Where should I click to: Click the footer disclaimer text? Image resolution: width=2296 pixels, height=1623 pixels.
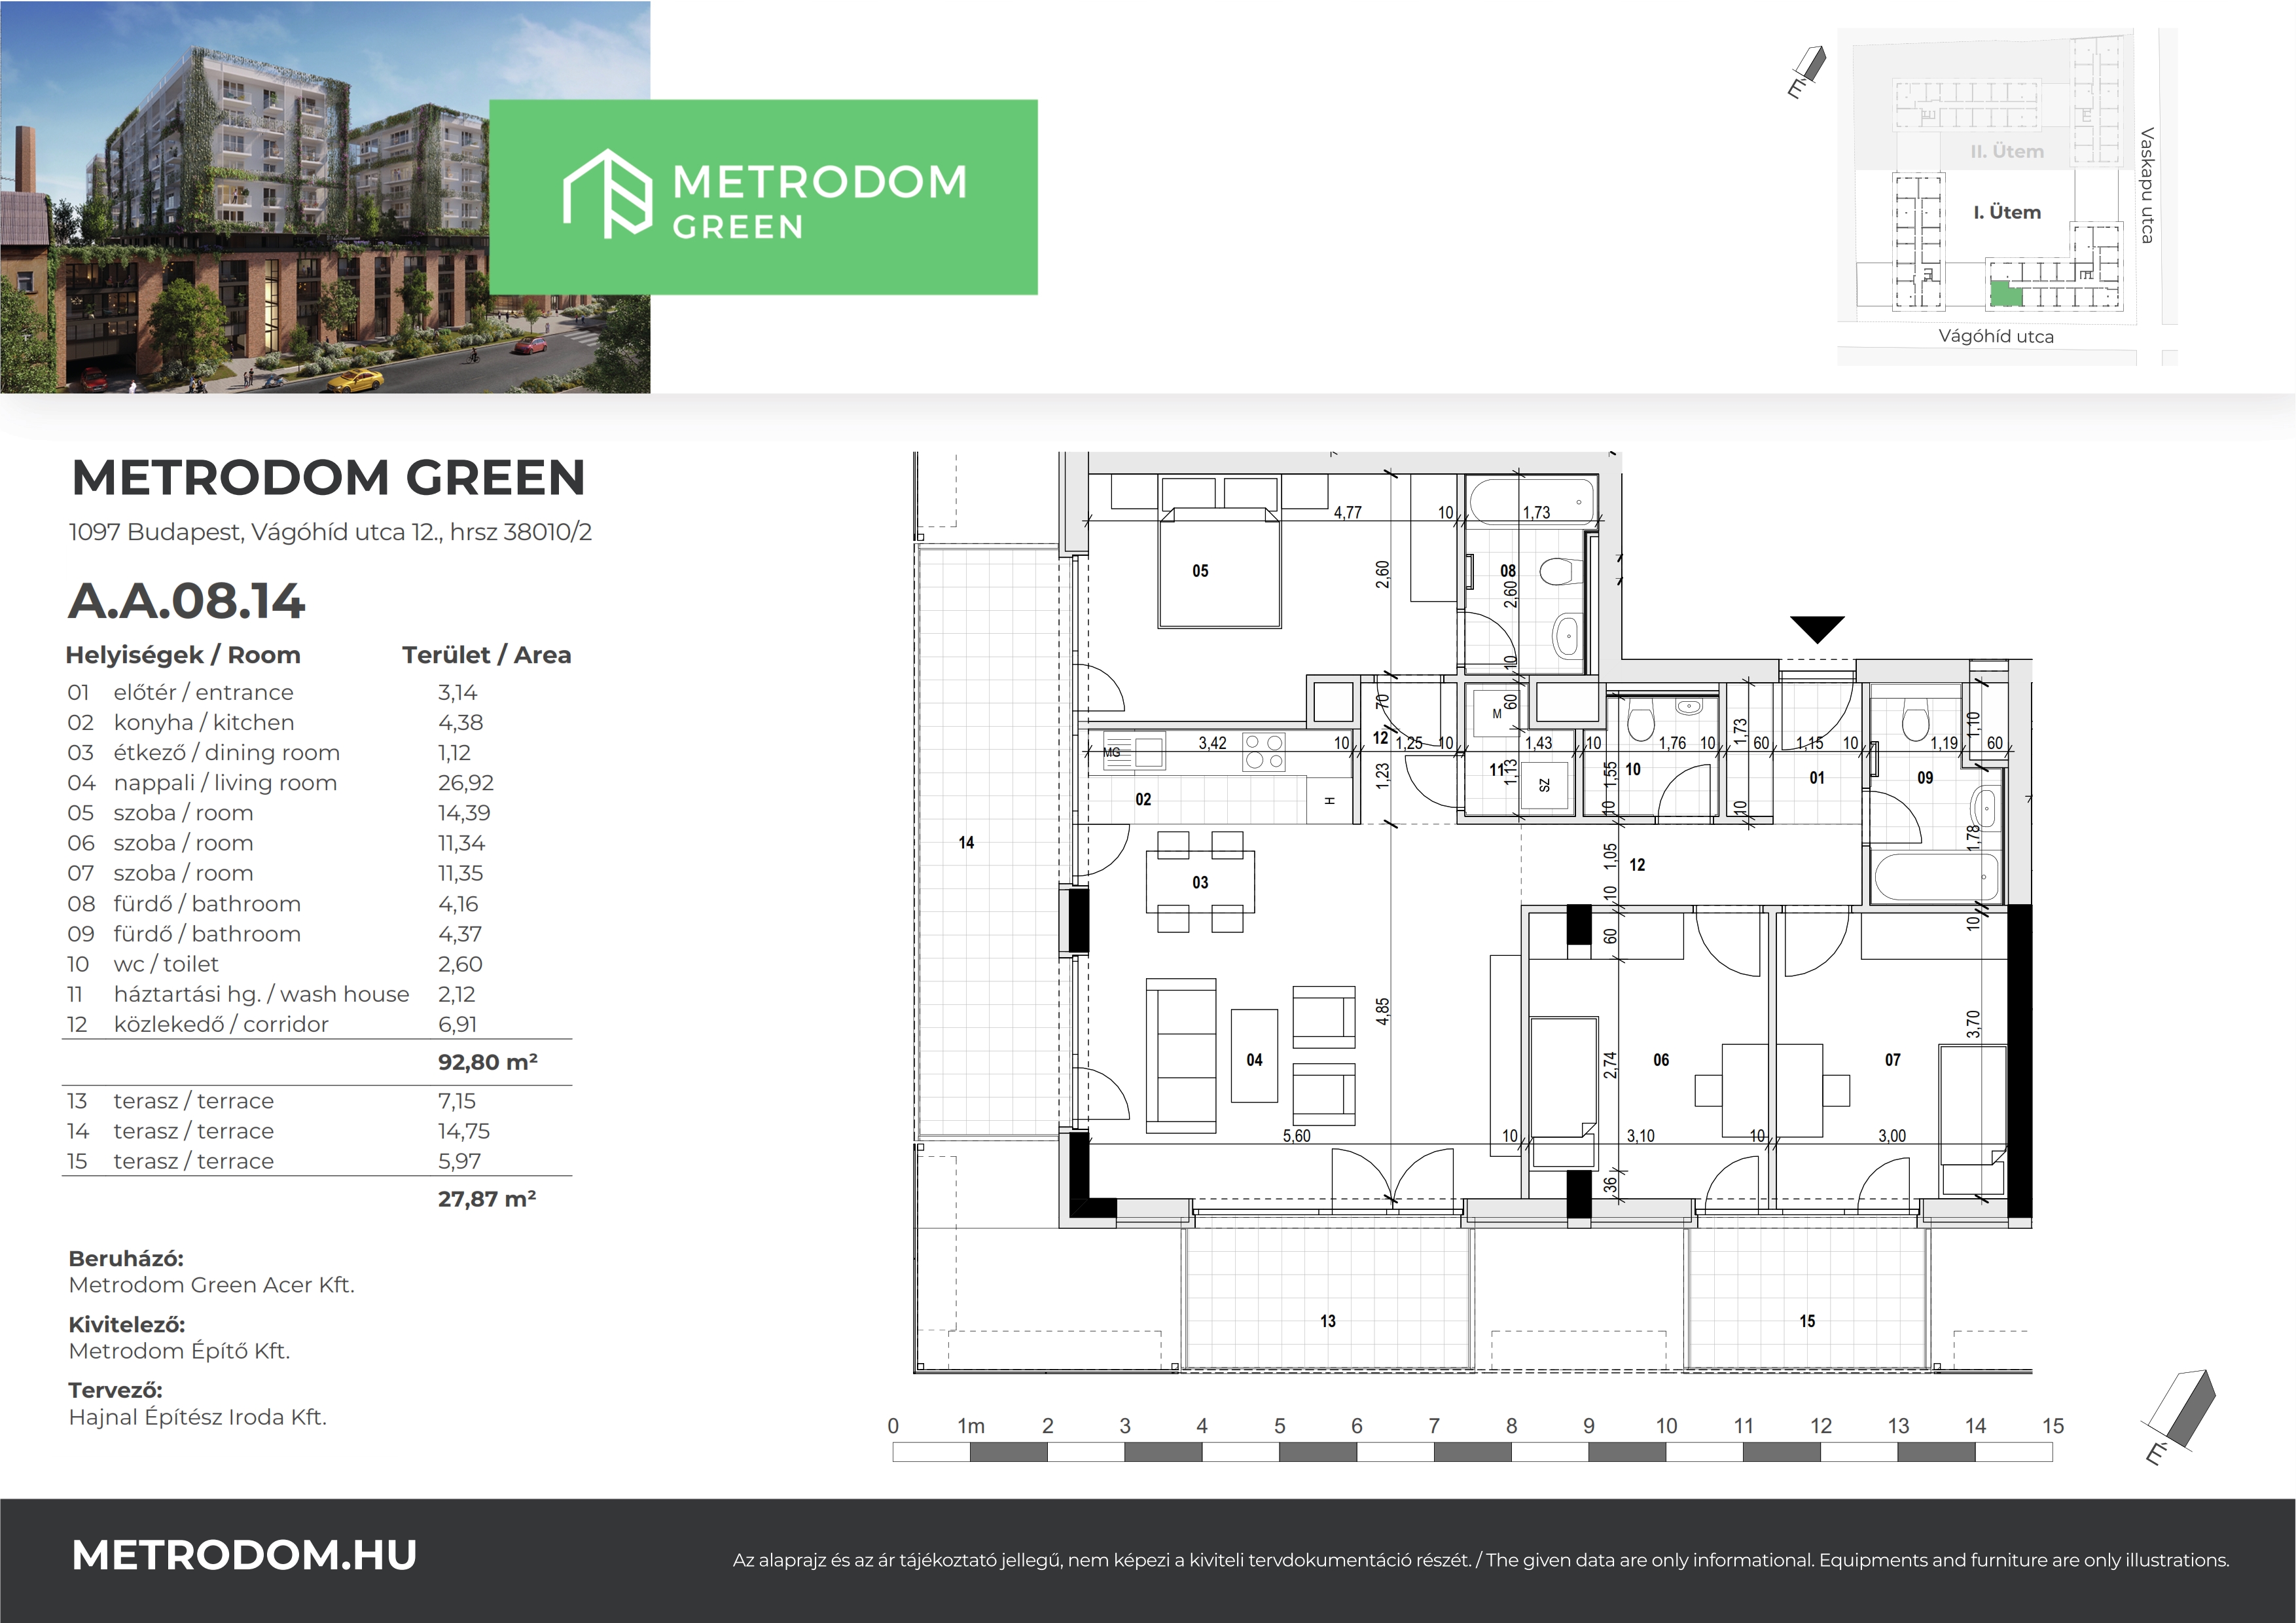click(x=1481, y=1560)
